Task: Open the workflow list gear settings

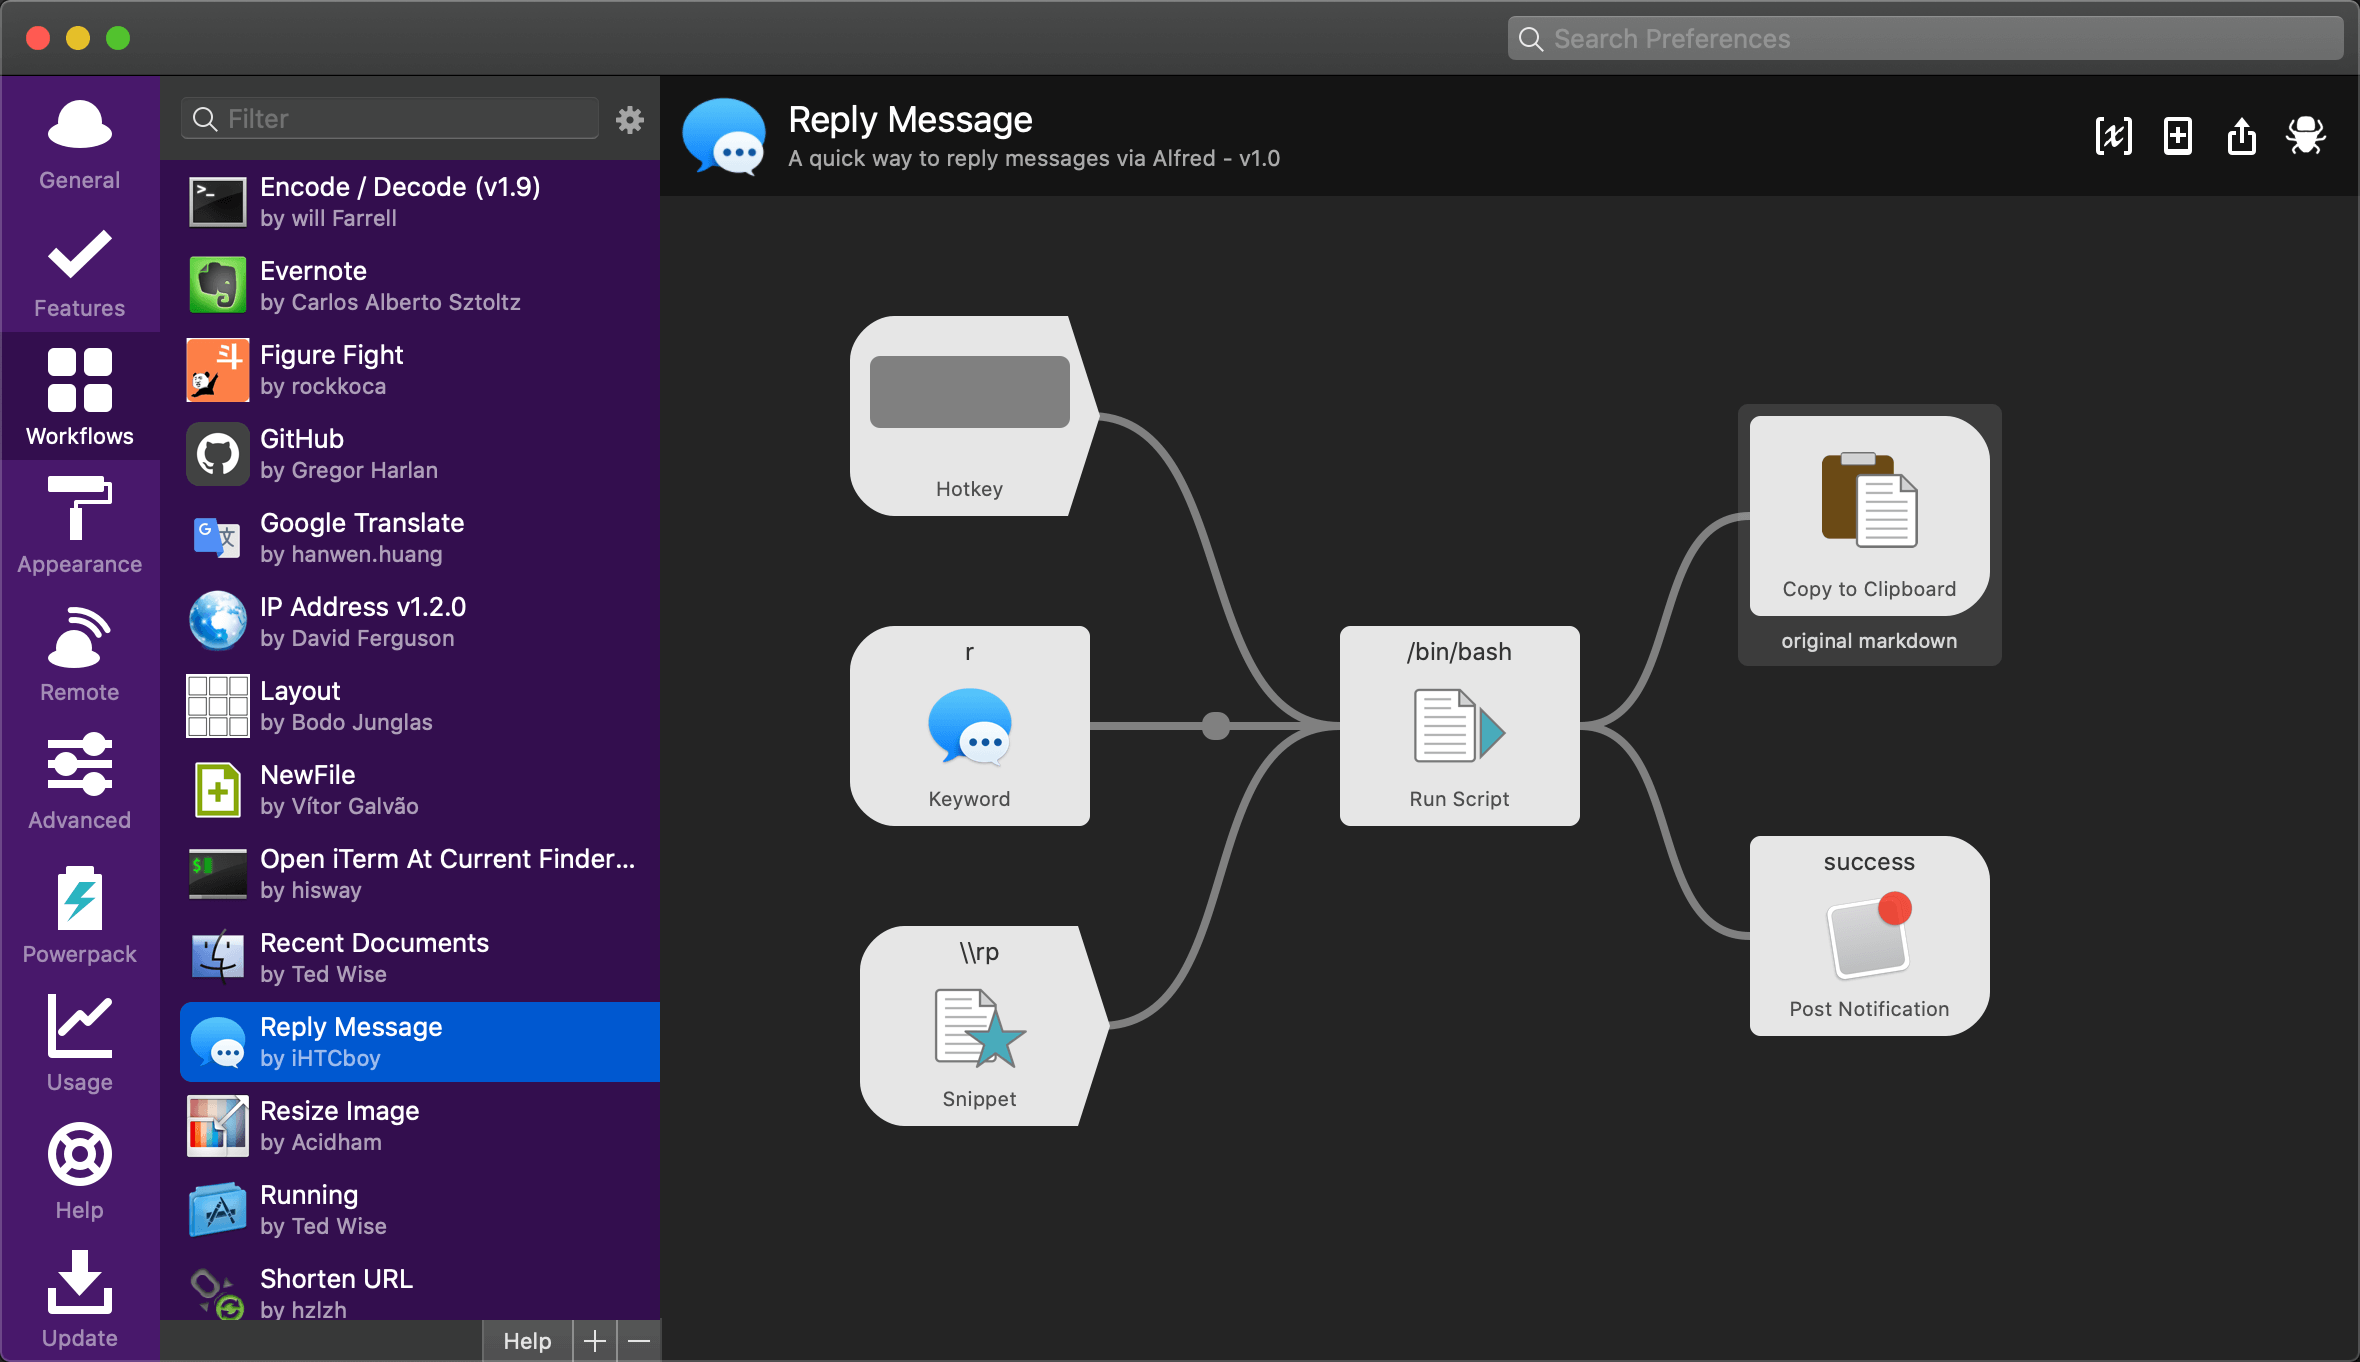Action: [x=630, y=120]
